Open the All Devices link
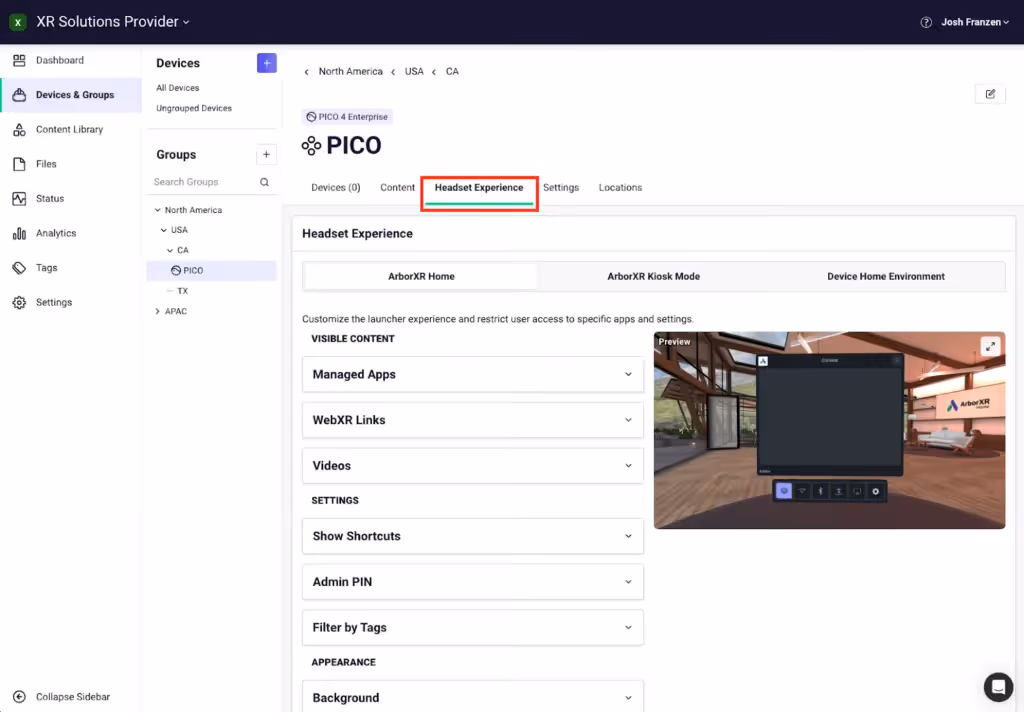This screenshot has width=1024, height=712. click(178, 88)
